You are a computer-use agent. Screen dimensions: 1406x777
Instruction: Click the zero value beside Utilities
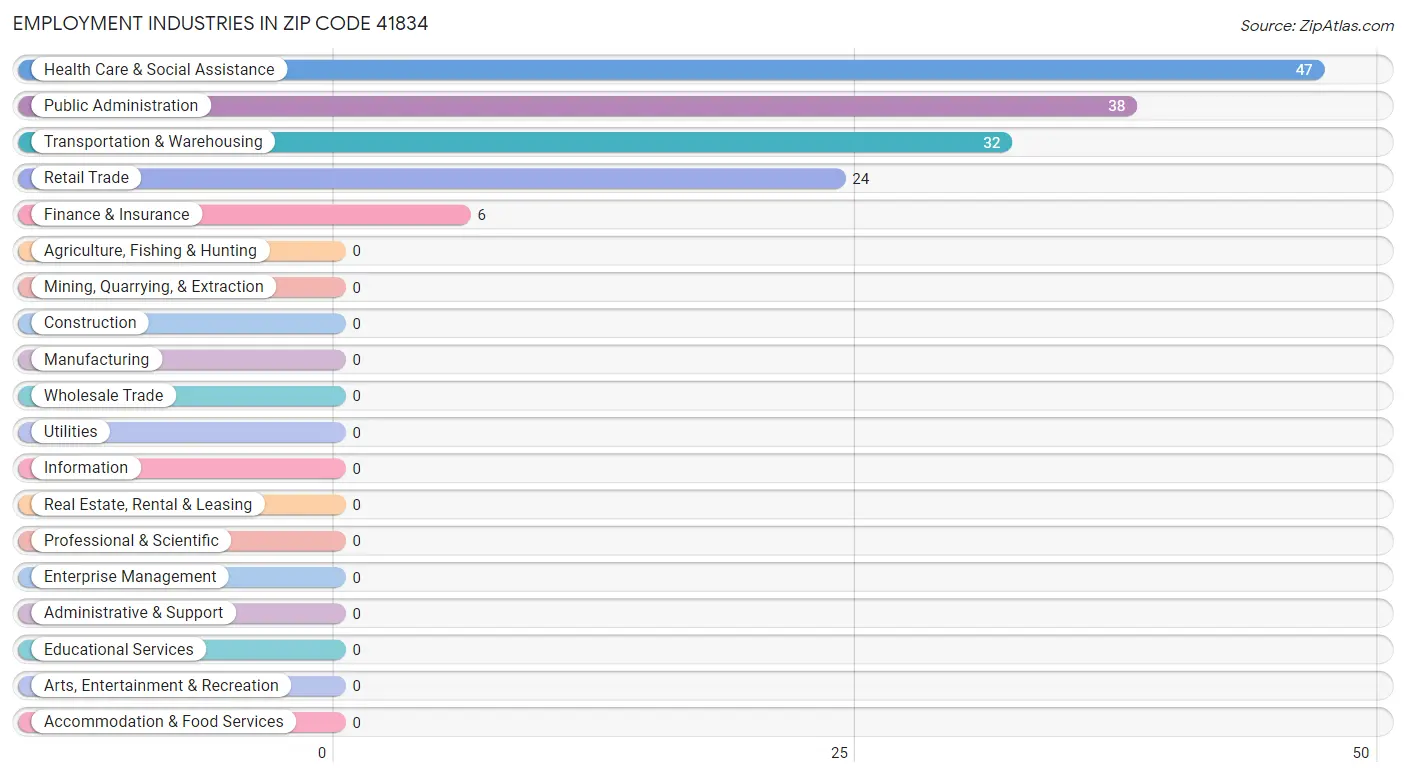click(356, 433)
